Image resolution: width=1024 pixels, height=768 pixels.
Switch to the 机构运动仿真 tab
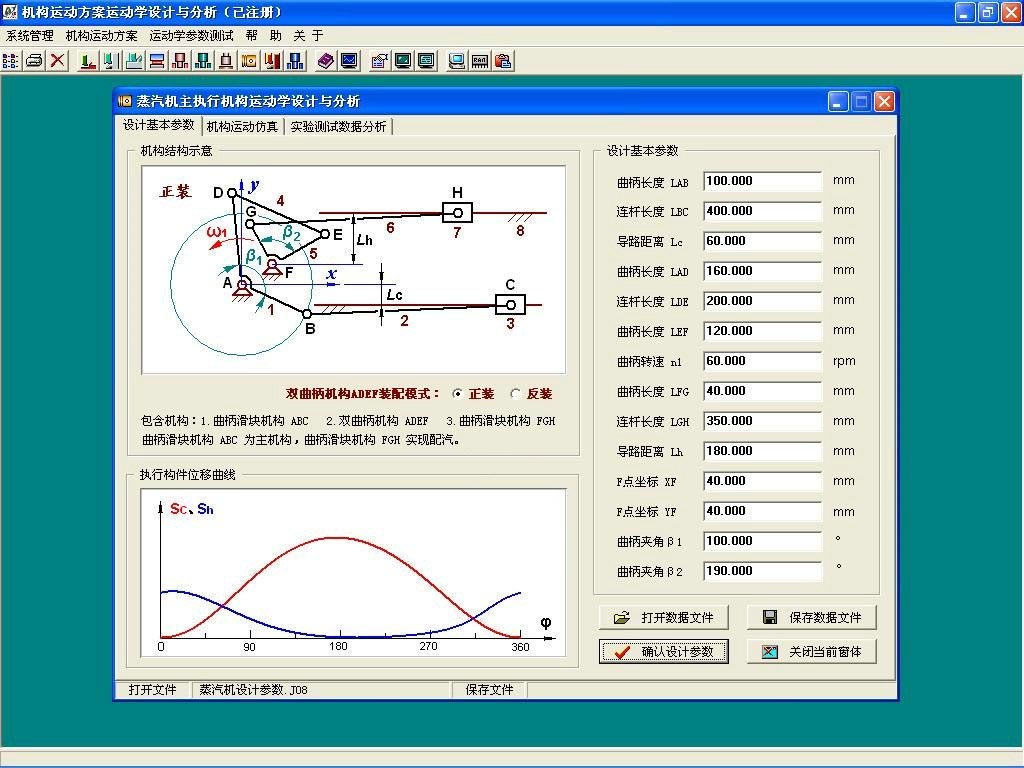(x=242, y=126)
